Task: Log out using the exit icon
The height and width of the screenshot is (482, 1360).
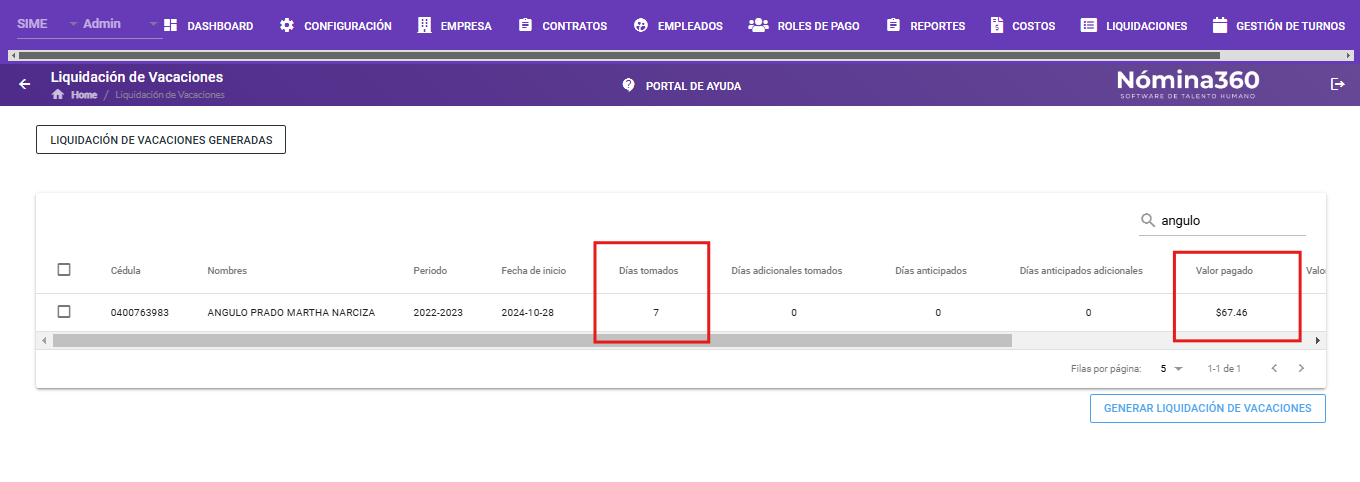Action: pos(1338,84)
